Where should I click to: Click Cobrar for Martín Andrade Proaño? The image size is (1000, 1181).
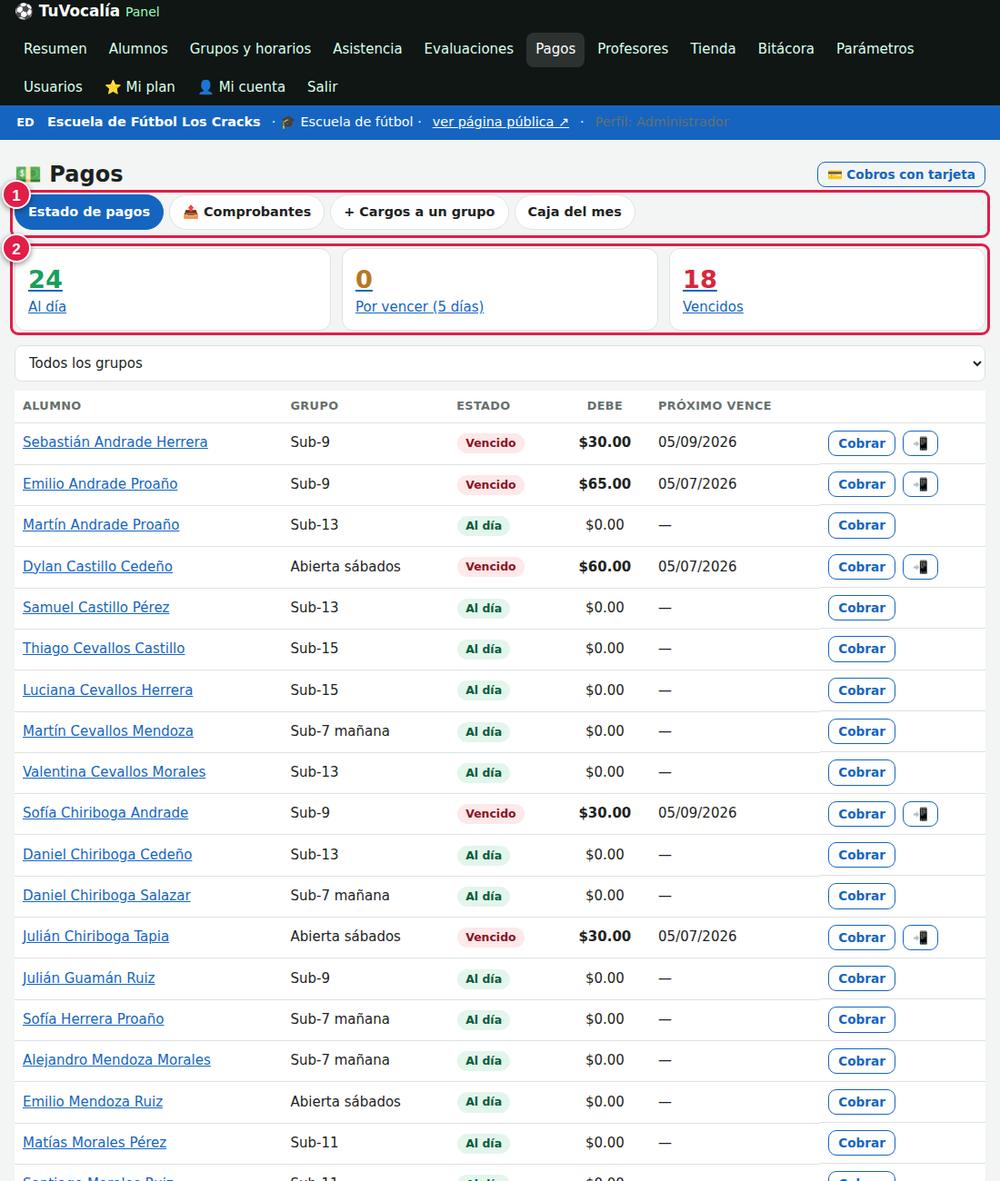861,526
